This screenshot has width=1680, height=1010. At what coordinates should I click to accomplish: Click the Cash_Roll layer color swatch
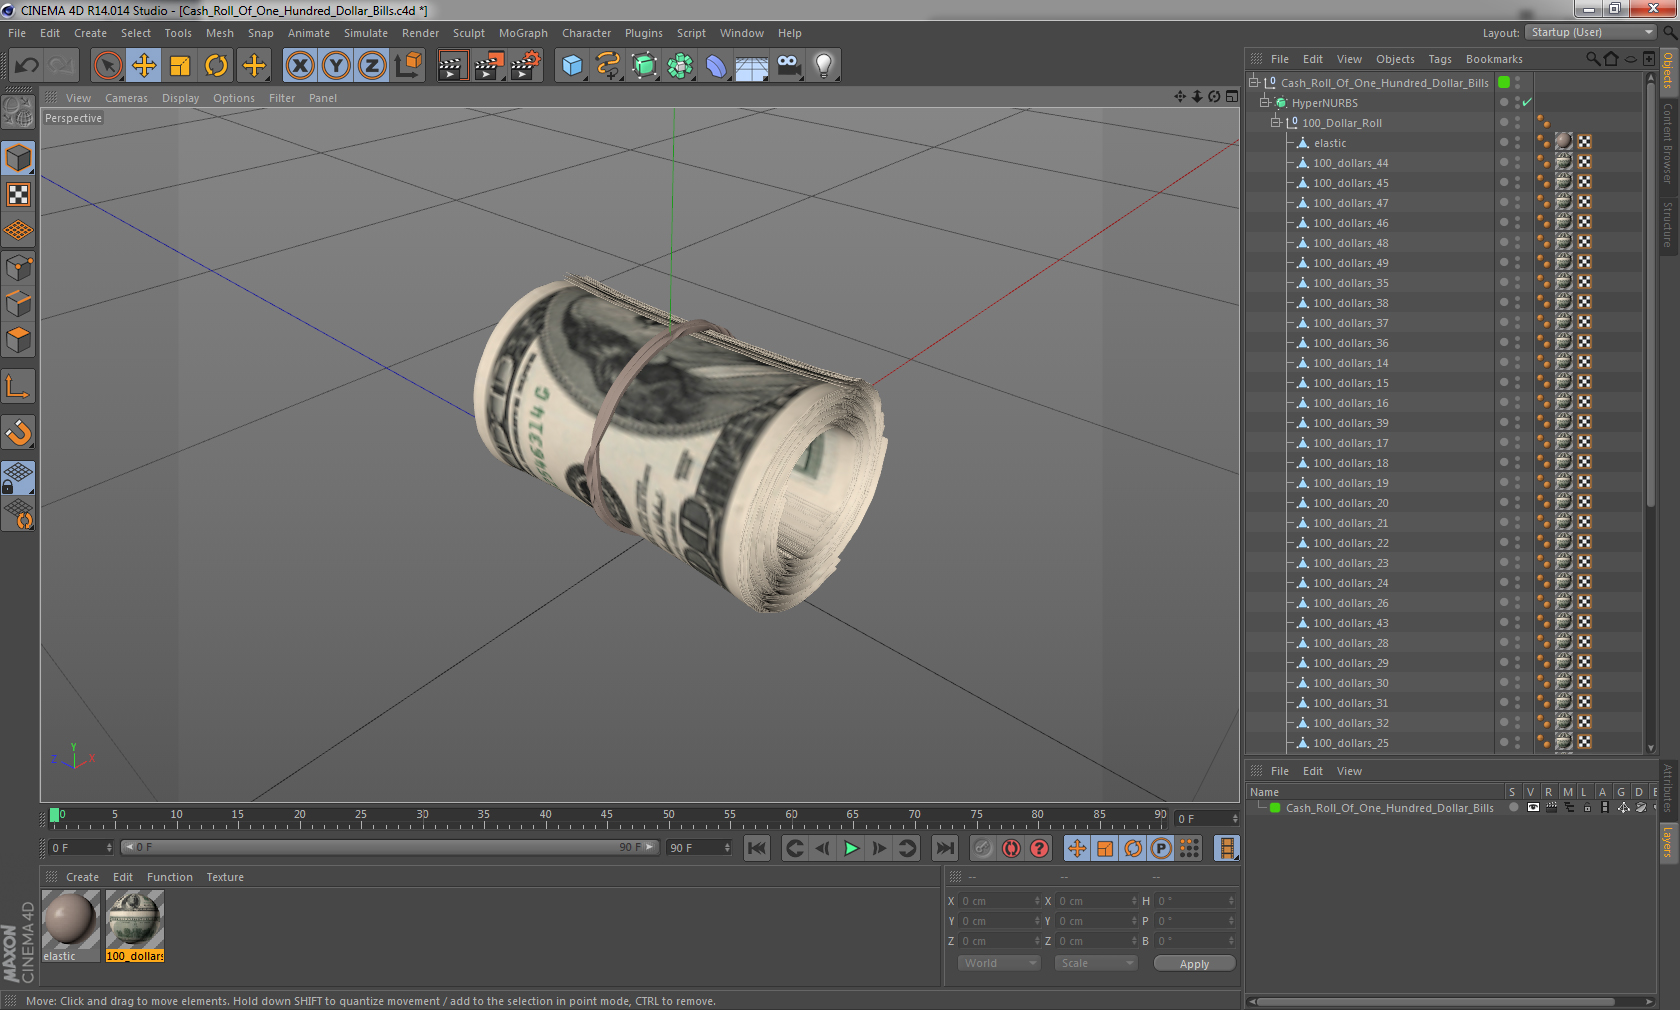pos(1275,808)
